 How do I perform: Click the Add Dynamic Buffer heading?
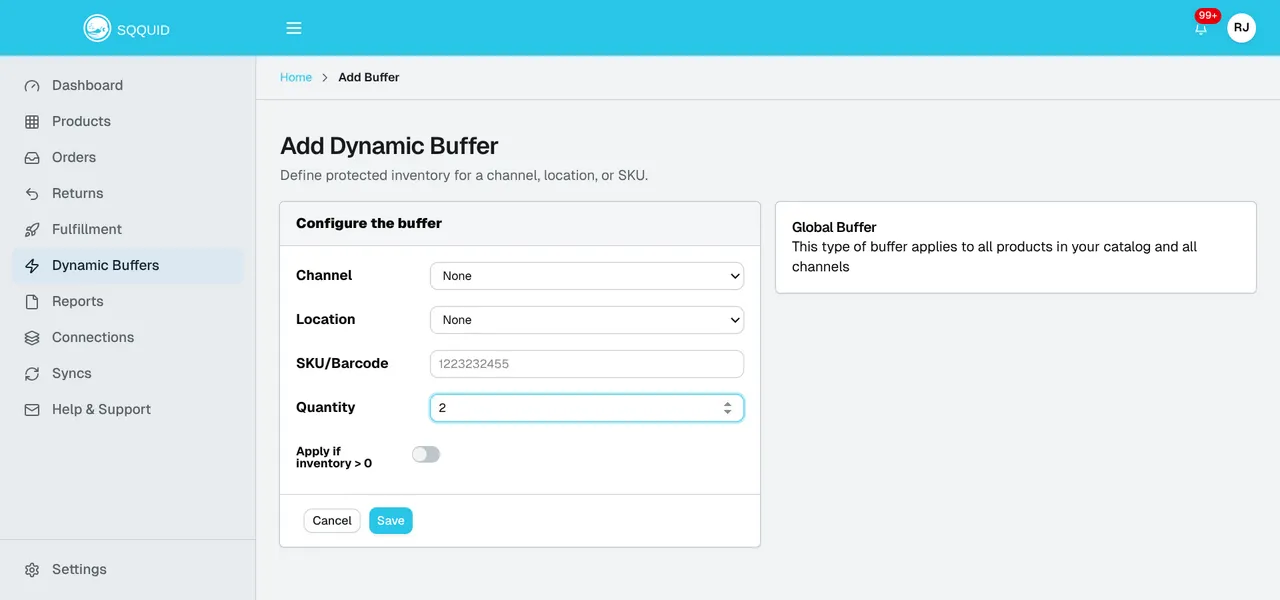pyautogui.click(x=389, y=146)
